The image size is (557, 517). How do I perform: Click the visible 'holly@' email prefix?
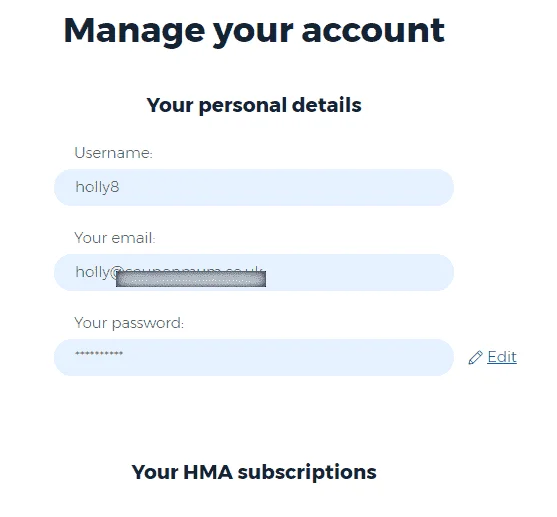(x=96, y=273)
